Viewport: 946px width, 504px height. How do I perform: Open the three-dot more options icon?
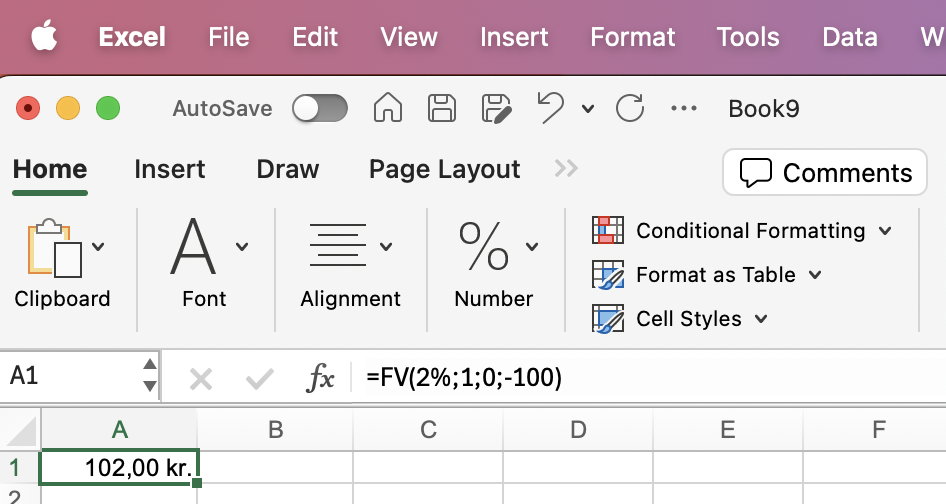click(684, 109)
